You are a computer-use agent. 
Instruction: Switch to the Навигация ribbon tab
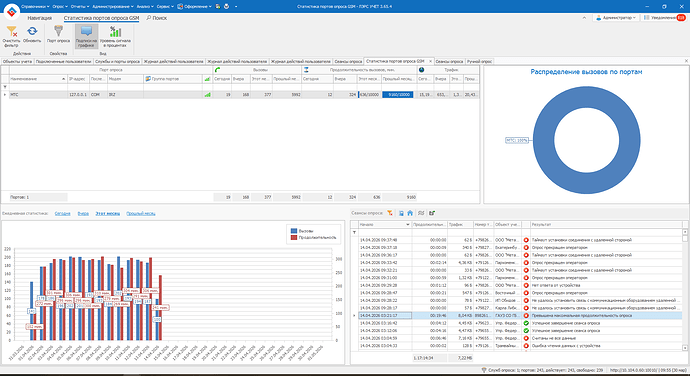(x=40, y=18)
